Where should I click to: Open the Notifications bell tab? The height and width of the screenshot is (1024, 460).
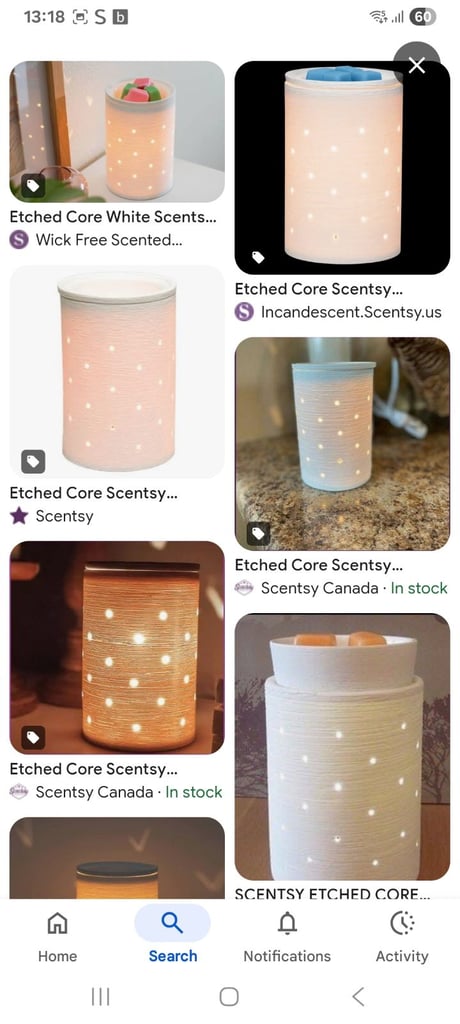point(287,938)
